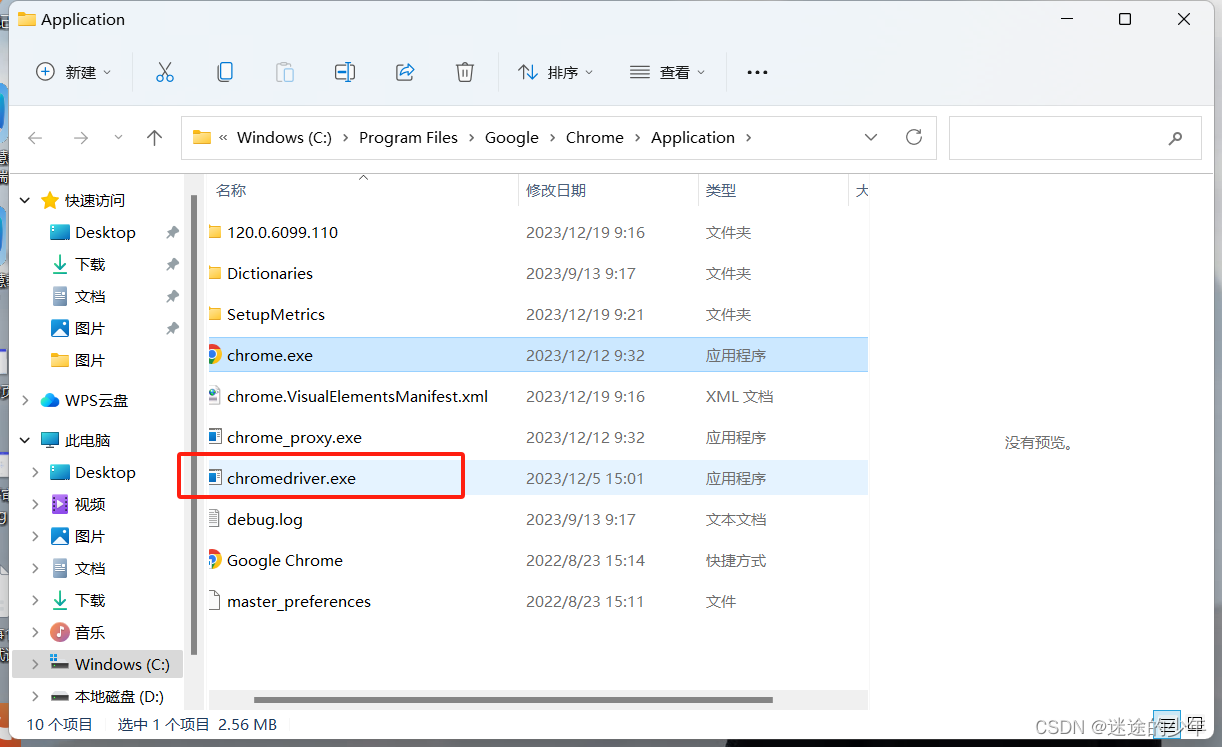Click Program Files in the address bar
Screen dimensions: 1222x747
point(408,138)
